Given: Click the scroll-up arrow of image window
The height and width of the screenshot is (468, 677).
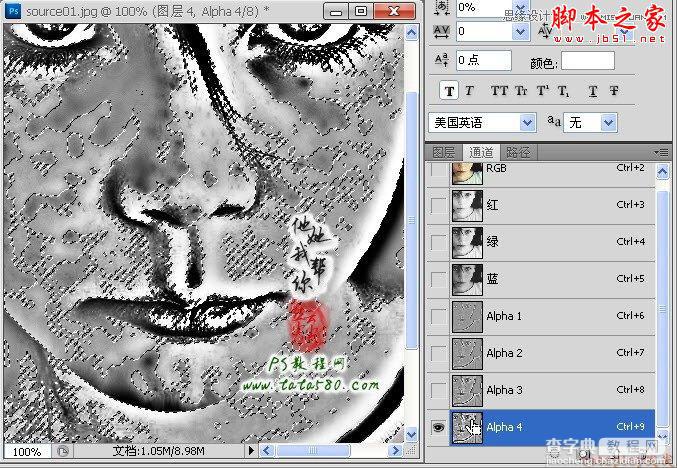Looking at the screenshot, I should [x=411, y=33].
